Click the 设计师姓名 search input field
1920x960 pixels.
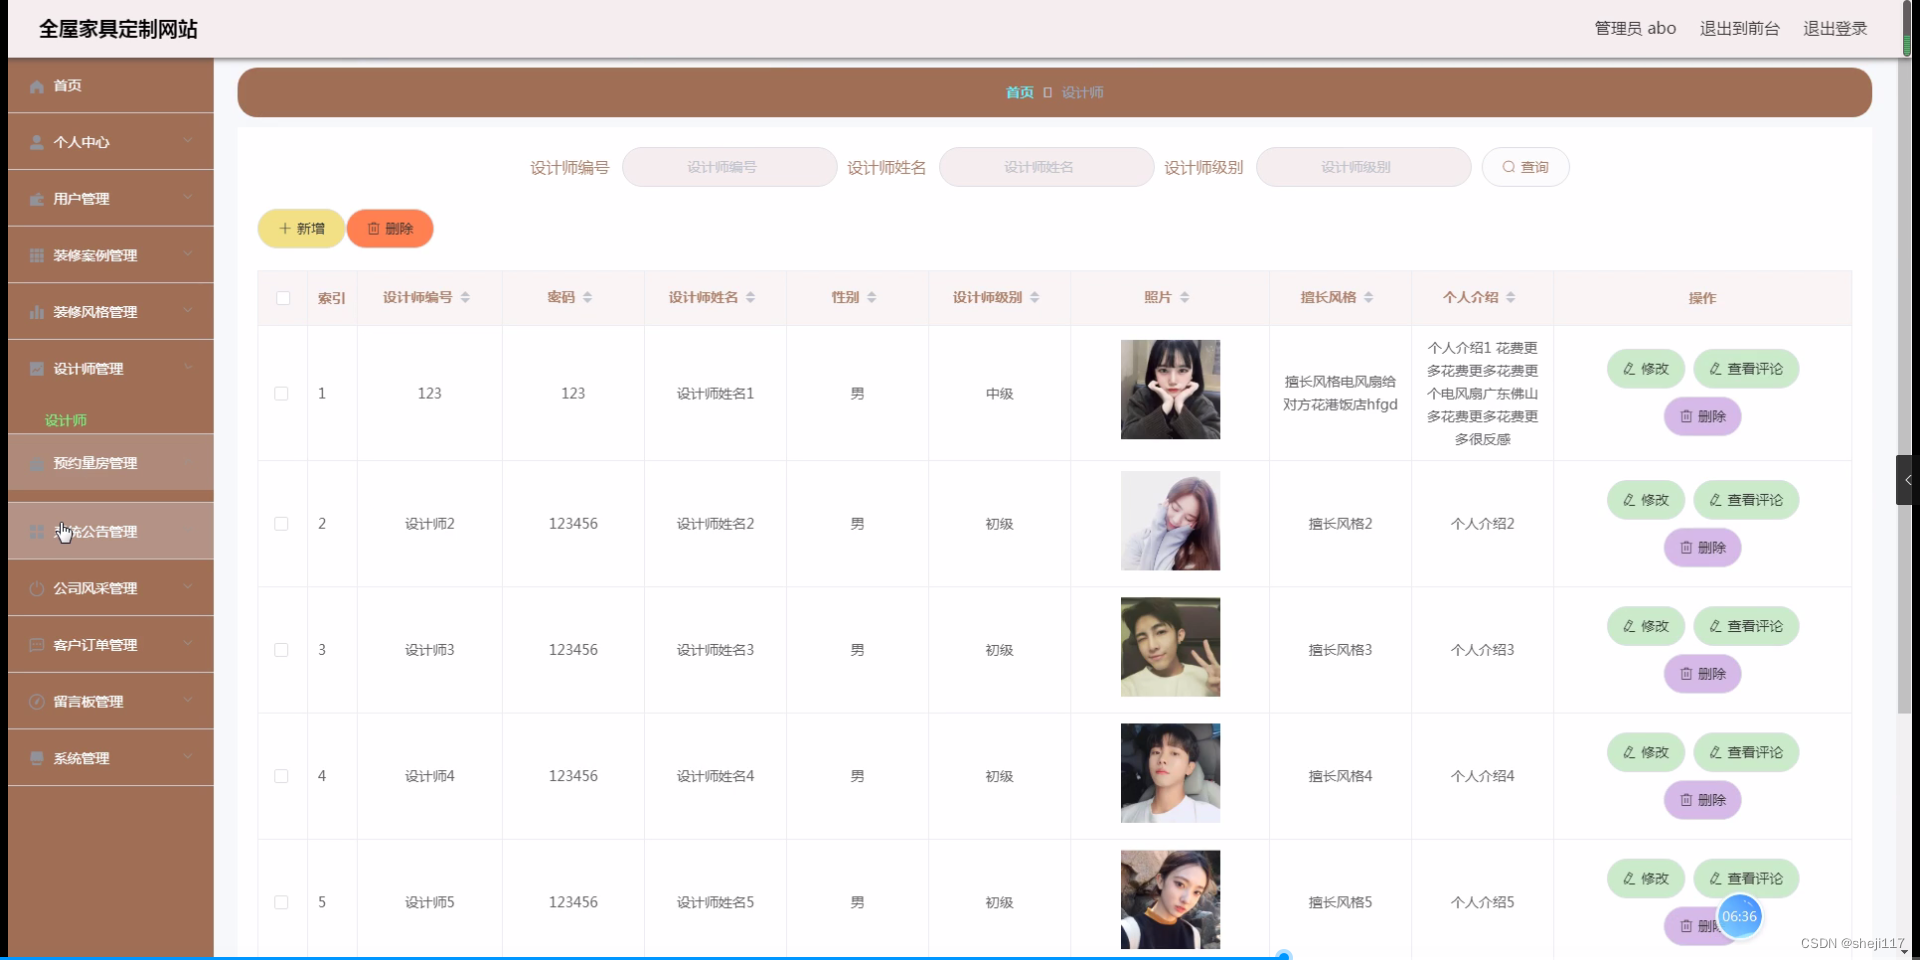coord(1046,168)
